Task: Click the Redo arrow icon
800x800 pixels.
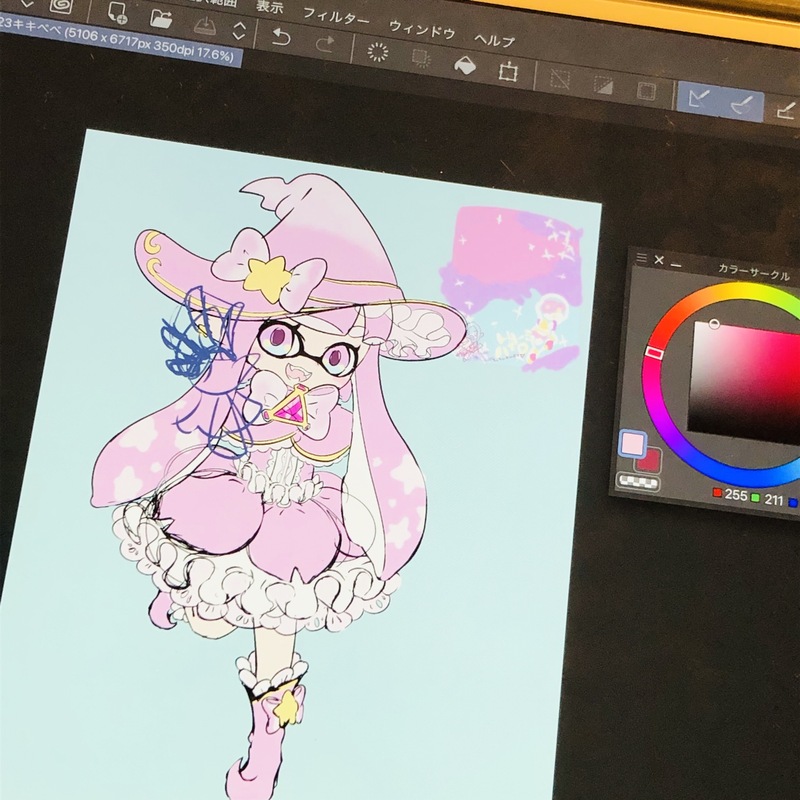Action: [324, 44]
